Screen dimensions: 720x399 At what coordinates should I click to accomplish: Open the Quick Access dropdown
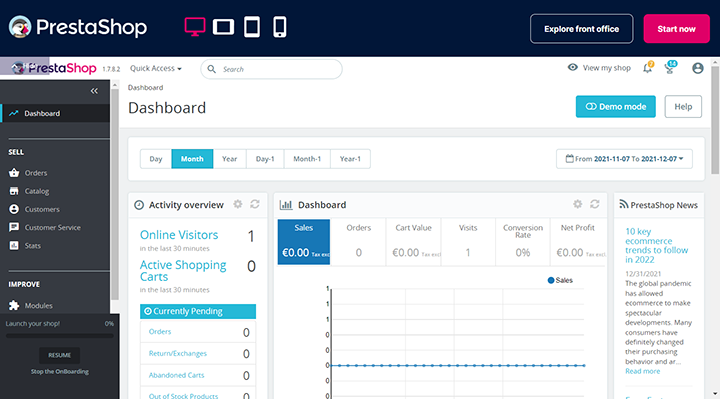click(156, 68)
